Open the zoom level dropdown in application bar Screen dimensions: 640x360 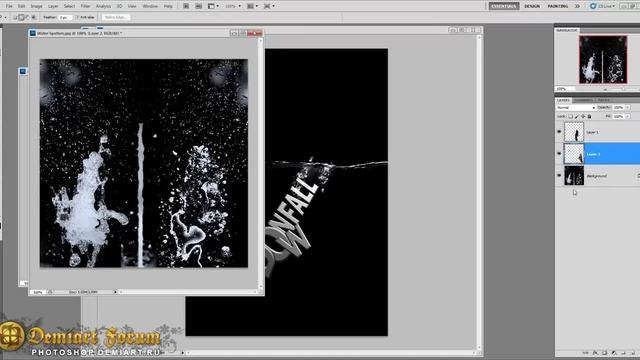[233, 6]
